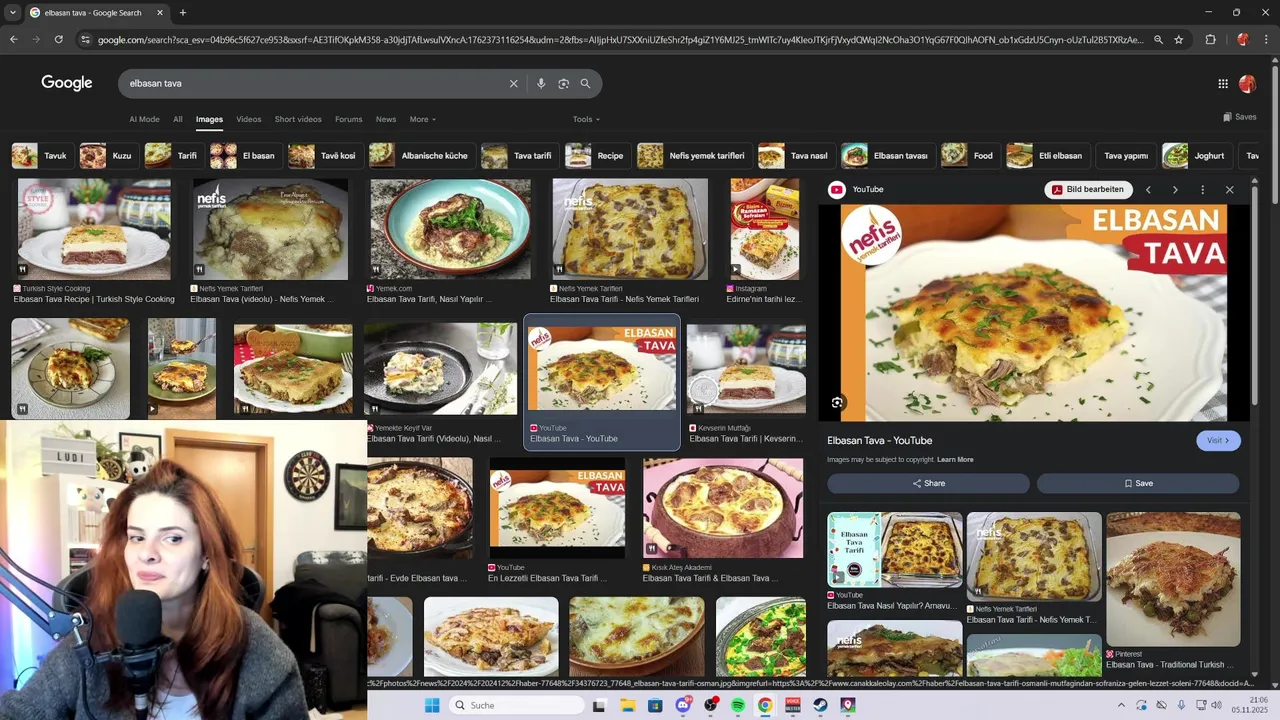Open Steam from the taskbar
The height and width of the screenshot is (720, 1280).
pos(820,705)
